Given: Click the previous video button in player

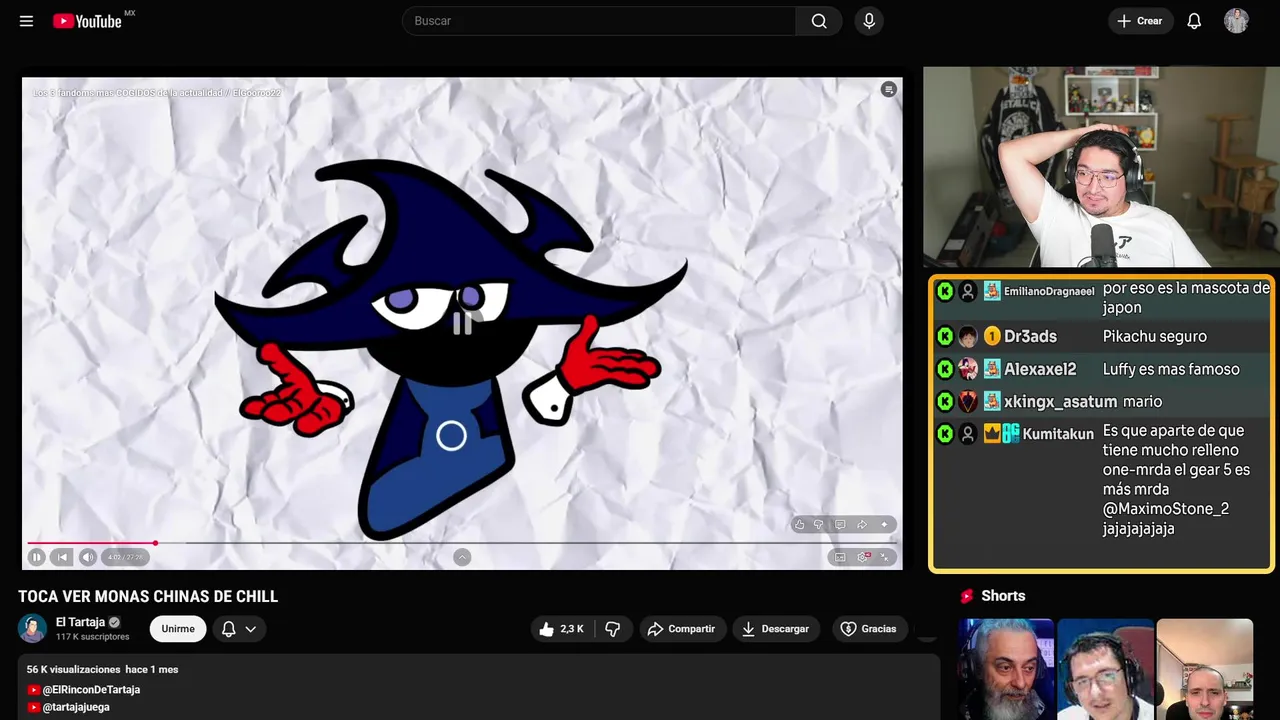Looking at the screenshot, I should 62,557.
